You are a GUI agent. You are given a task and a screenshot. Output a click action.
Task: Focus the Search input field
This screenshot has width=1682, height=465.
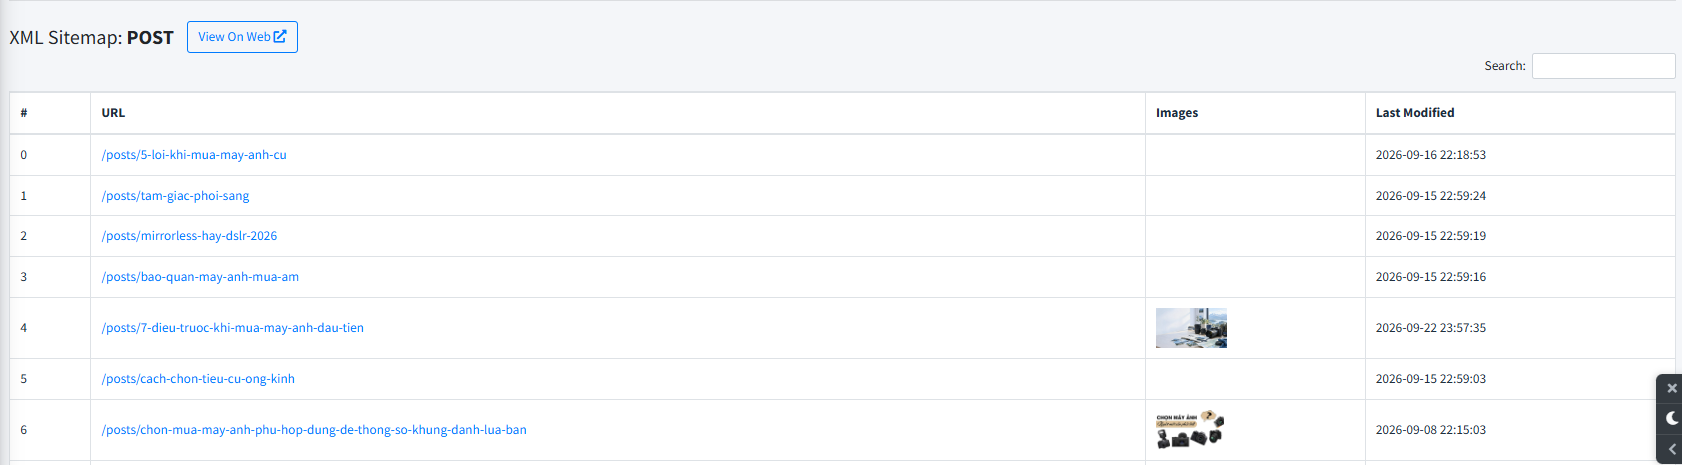pyautogui.click(x=1603, y=66)
